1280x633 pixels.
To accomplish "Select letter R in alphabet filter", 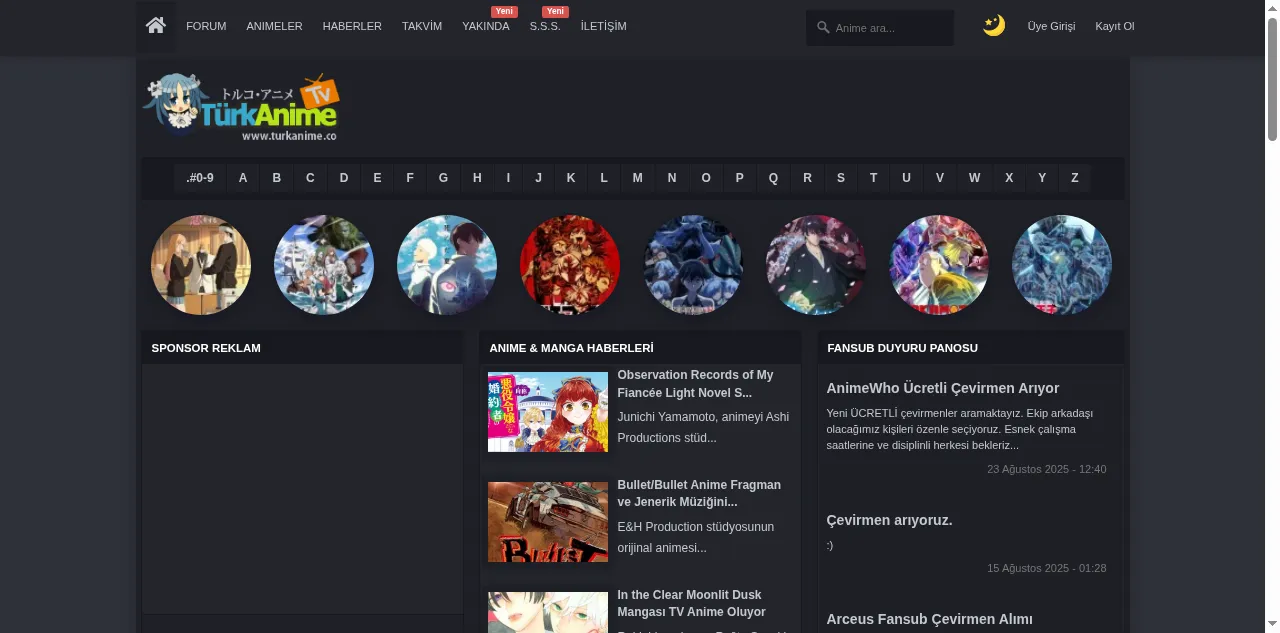I will pos(807,178).
